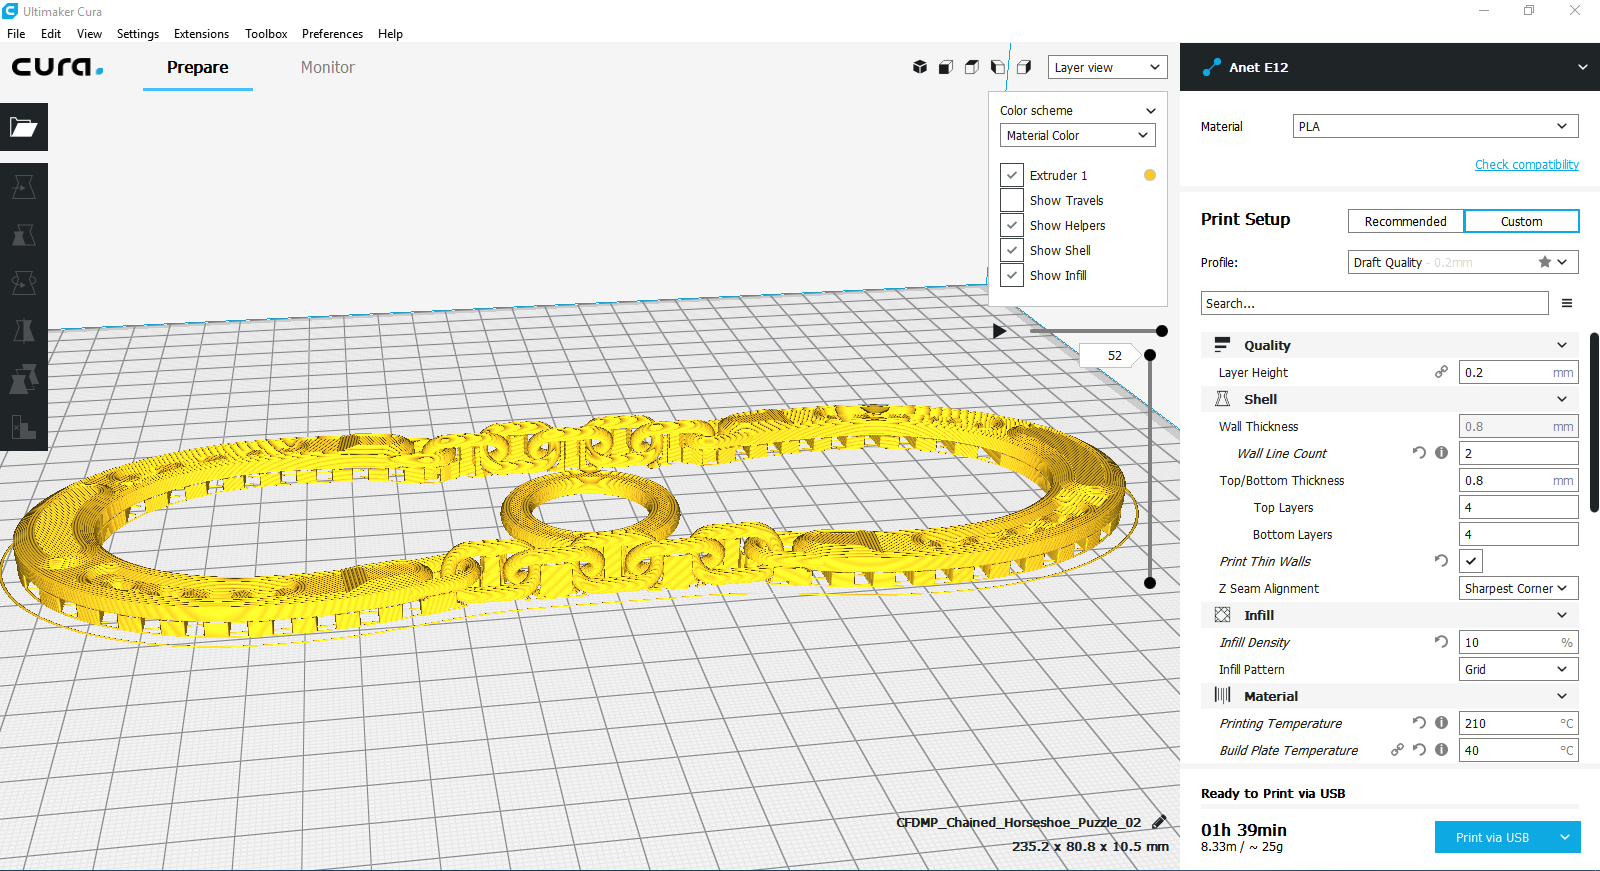Collapse the Infill settings section
The image size is (1600, 871).
[1390, 615]
